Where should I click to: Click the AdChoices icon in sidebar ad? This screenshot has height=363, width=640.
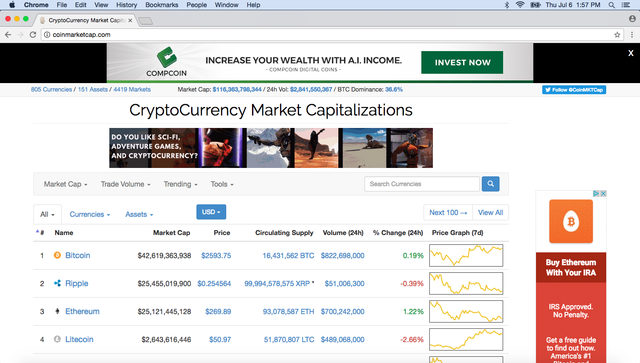click(x=596, y=193)
